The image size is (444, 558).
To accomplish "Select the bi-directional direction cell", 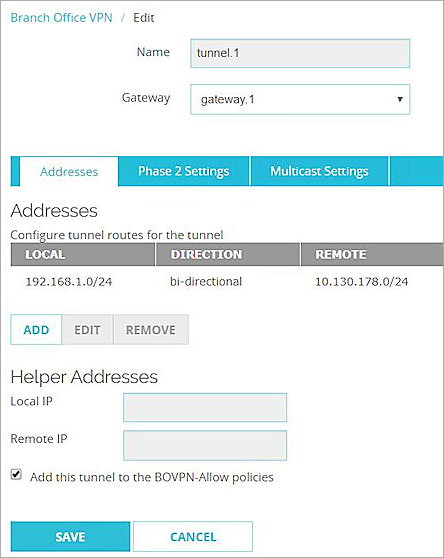I will click(206, 281).
